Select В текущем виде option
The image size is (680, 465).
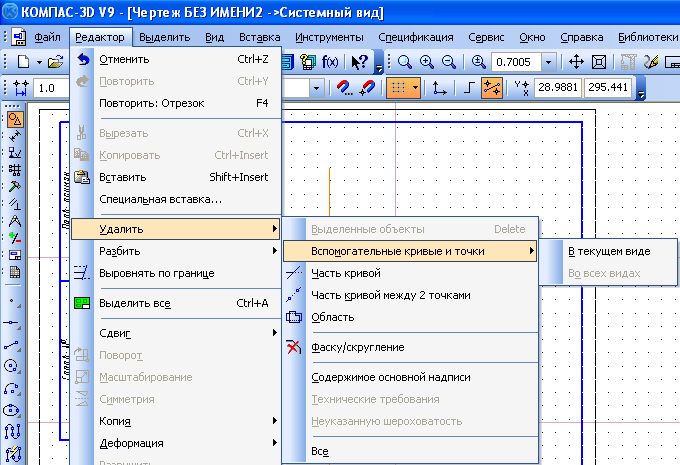point(608,251)
